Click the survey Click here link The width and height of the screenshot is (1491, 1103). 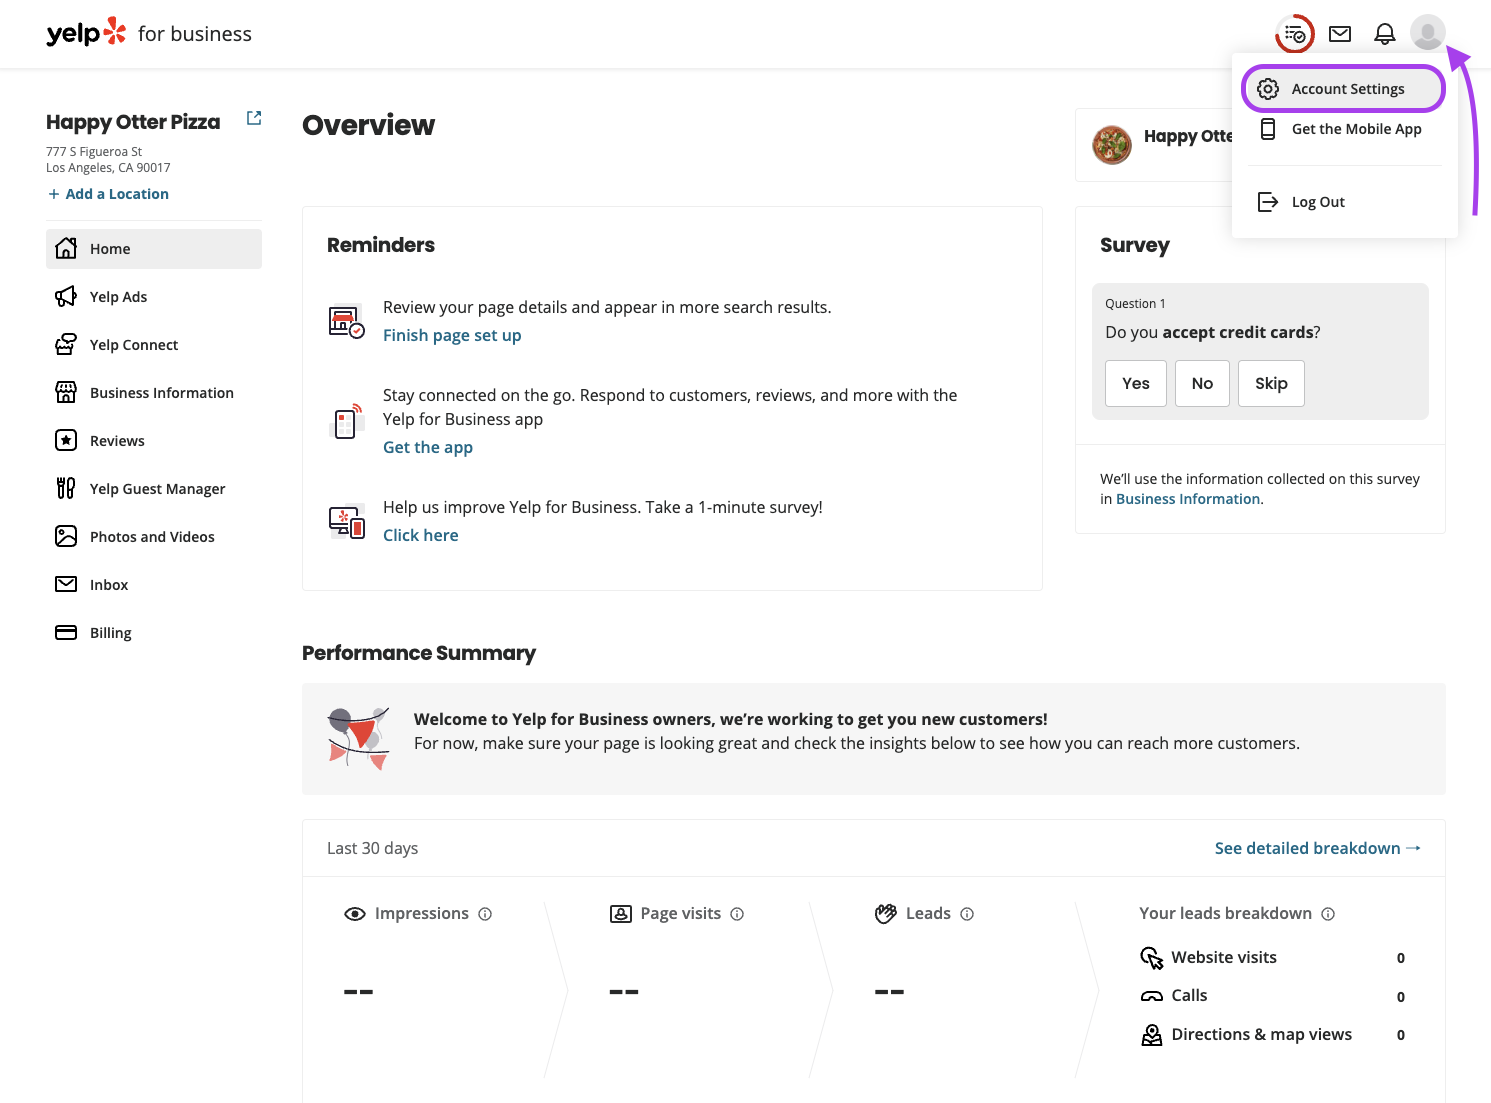pos(421,535)
